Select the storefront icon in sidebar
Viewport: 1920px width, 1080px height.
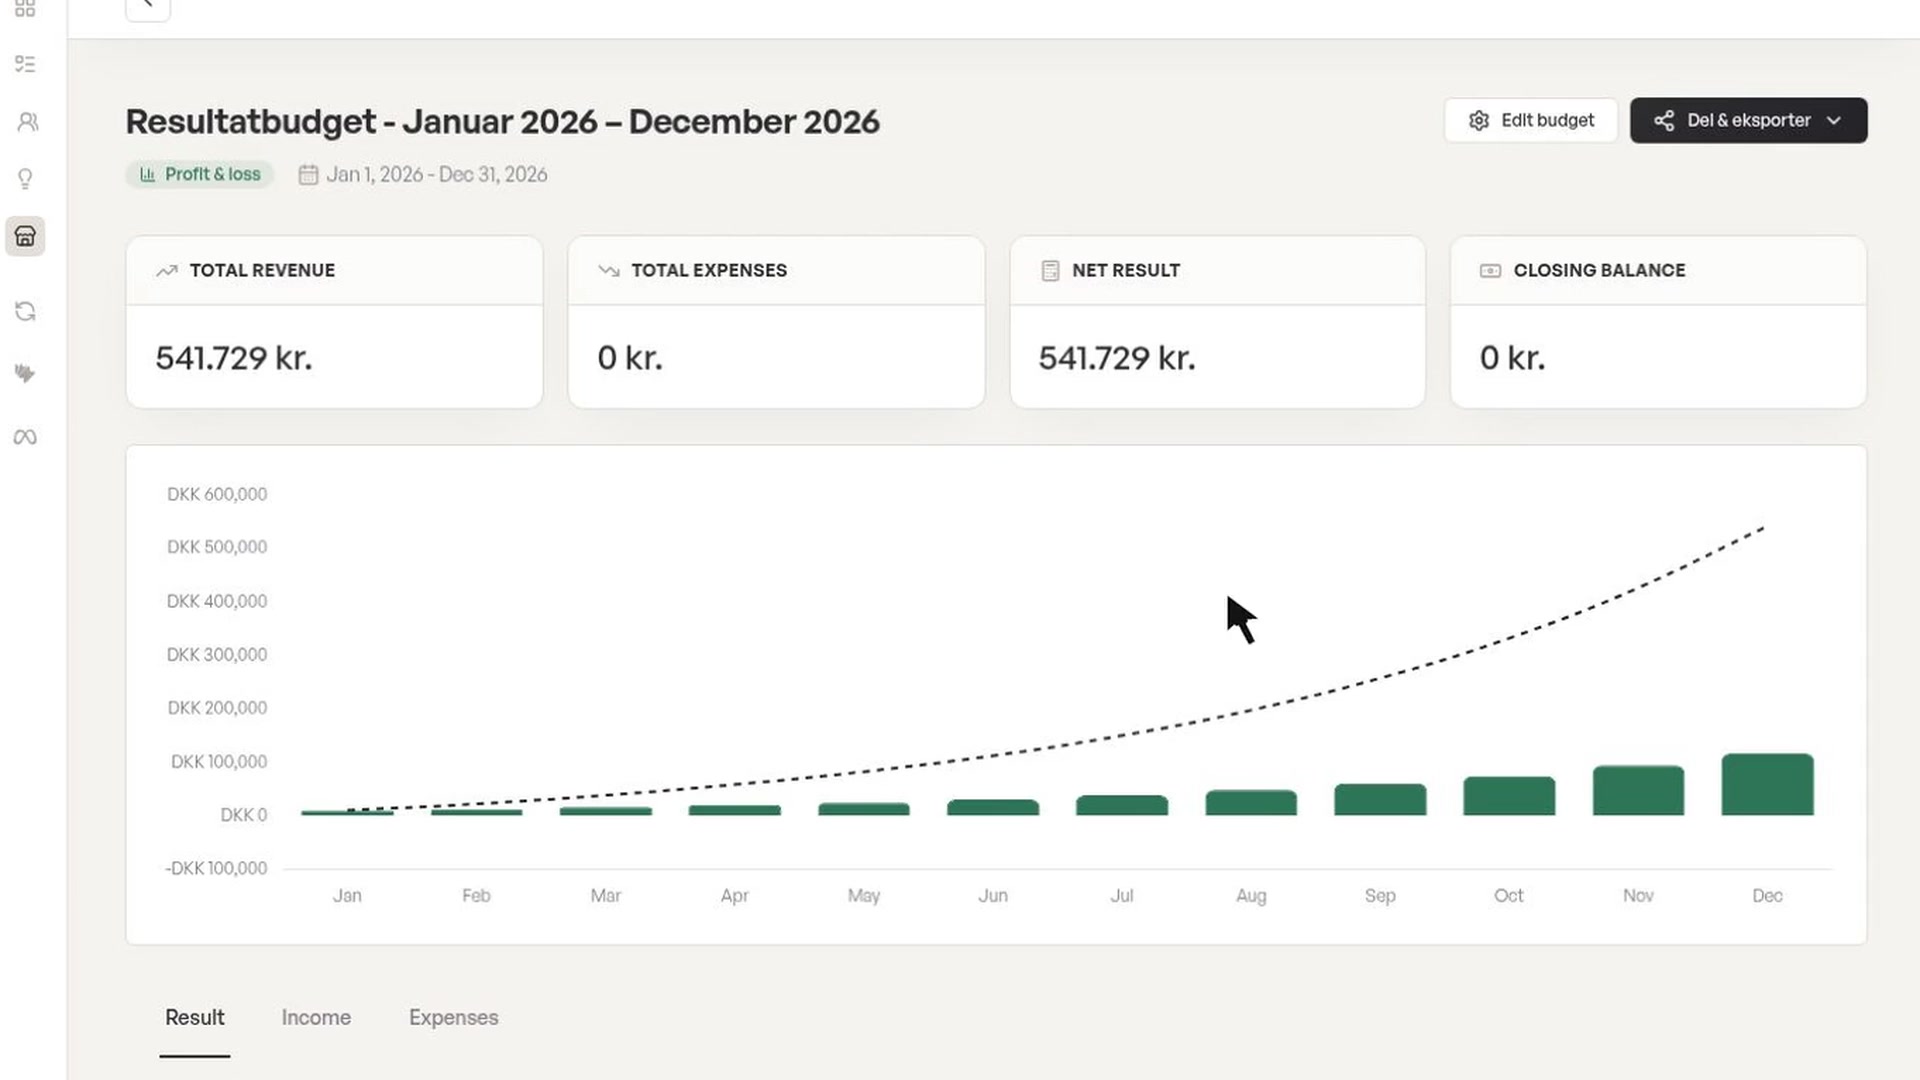click(25, 236)
